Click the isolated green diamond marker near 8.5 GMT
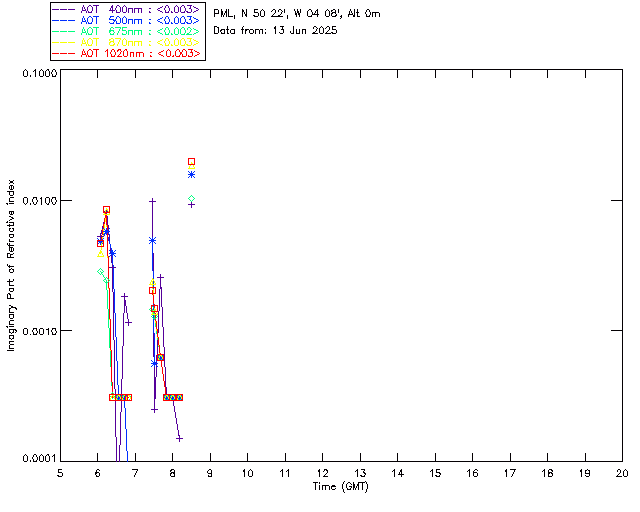Image resolution: width=640 pixels, height=512 pixels. pyautogui.click(x=191, y=199)
